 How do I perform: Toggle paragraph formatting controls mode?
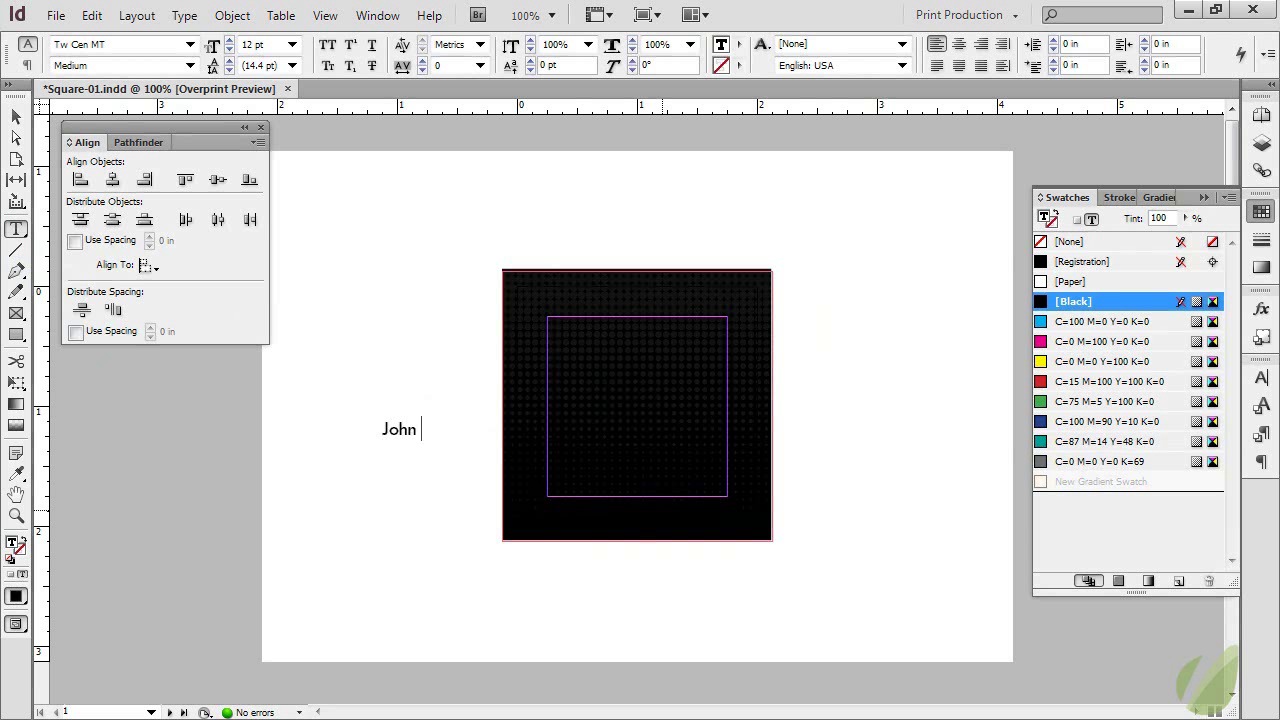tap(28, 66)
